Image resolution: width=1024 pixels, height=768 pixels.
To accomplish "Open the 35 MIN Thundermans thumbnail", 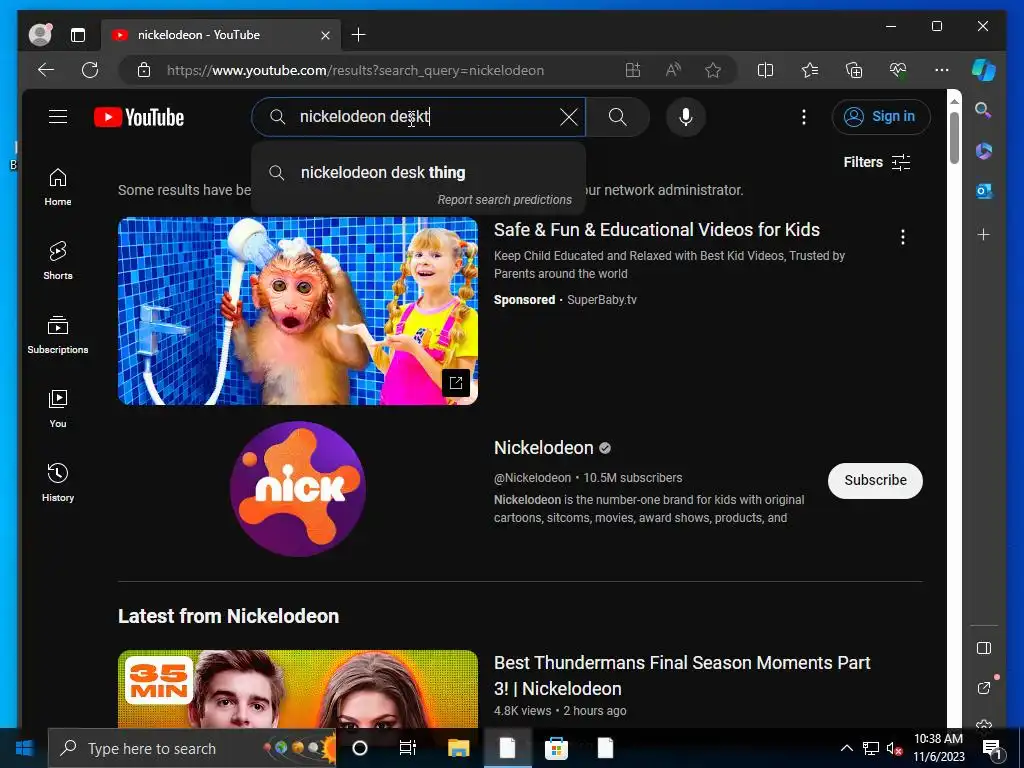I will pos(298,689).
